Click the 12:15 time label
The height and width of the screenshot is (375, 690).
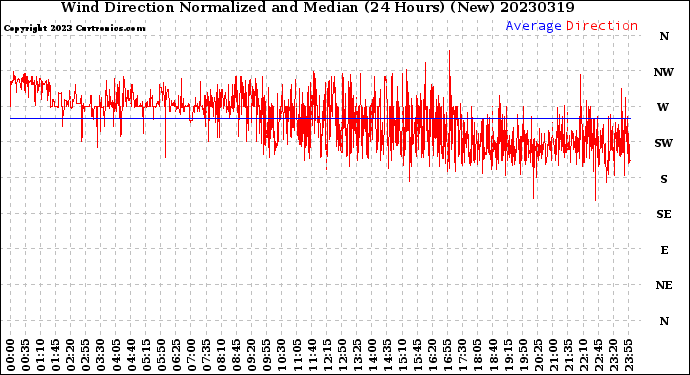(327, 355)
